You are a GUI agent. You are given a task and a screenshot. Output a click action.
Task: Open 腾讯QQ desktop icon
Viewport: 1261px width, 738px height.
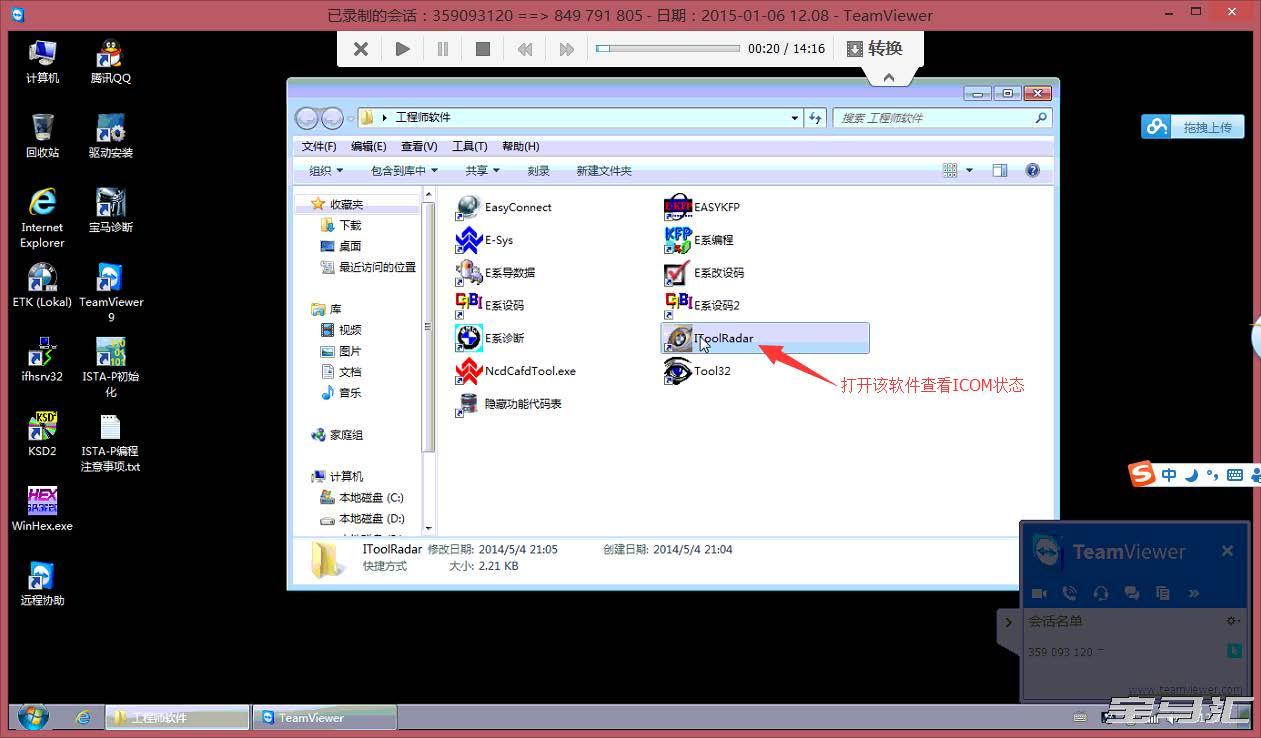click(x=110, y=62)
